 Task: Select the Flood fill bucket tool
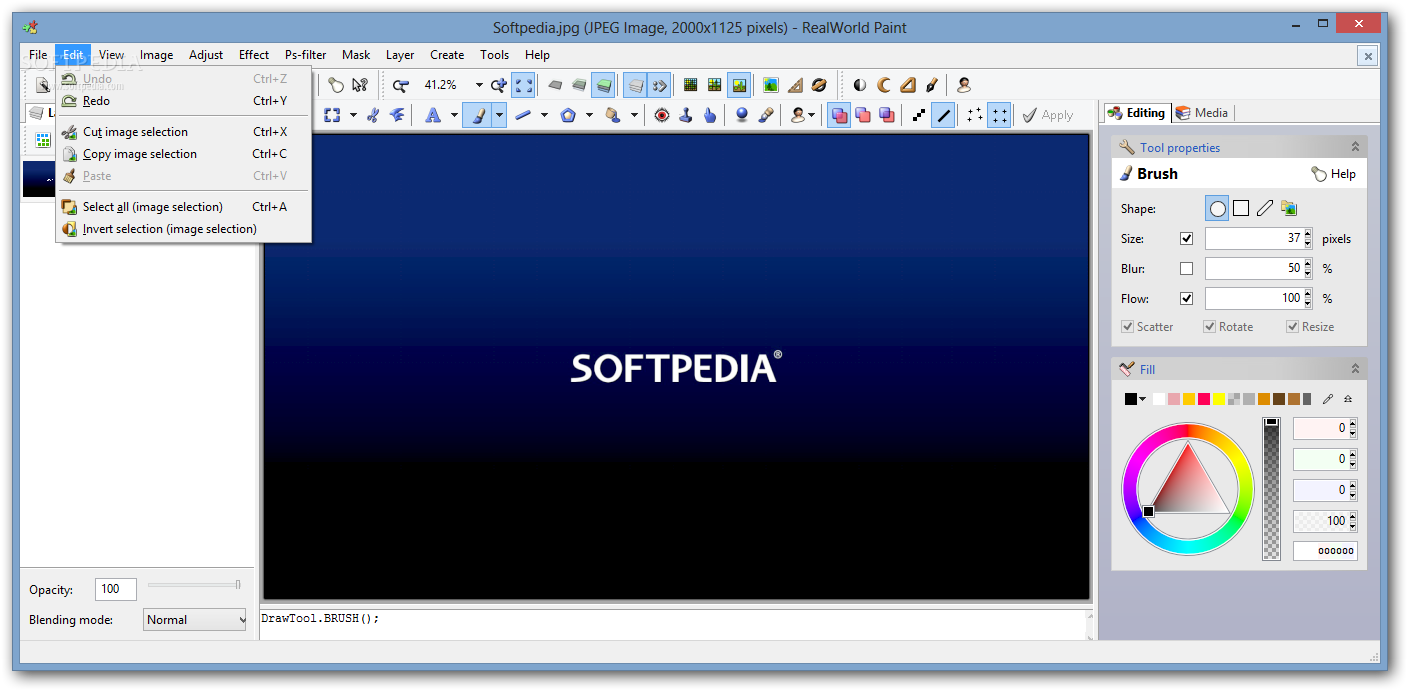612,115
